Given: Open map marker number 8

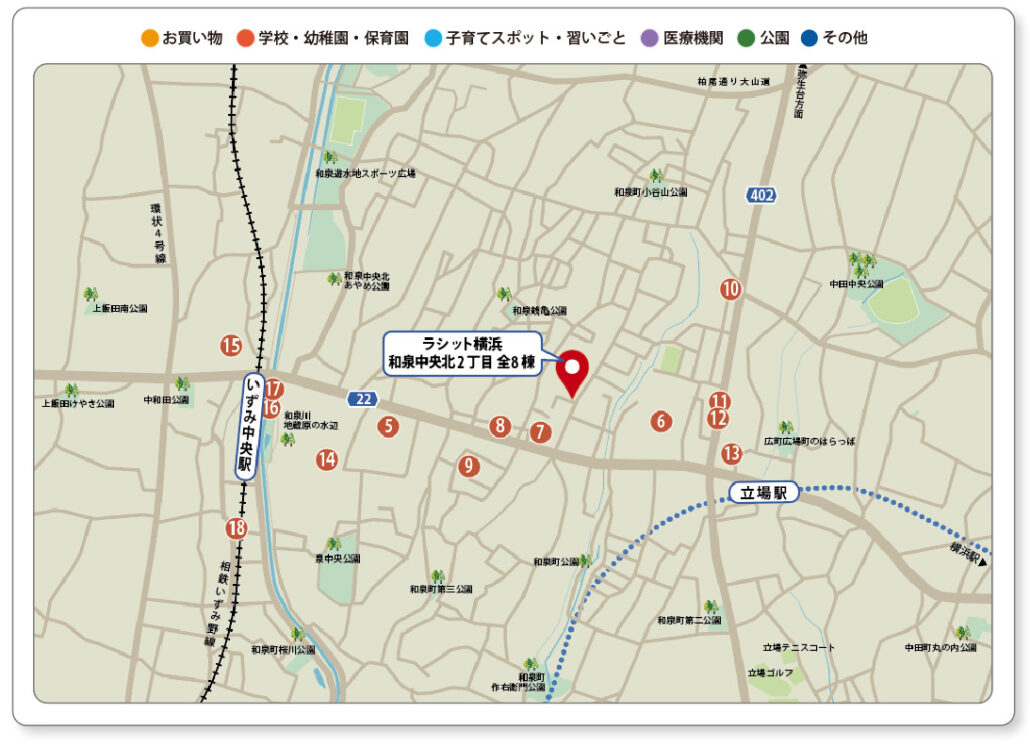Looking at the screenshot, I should [501, 426].
